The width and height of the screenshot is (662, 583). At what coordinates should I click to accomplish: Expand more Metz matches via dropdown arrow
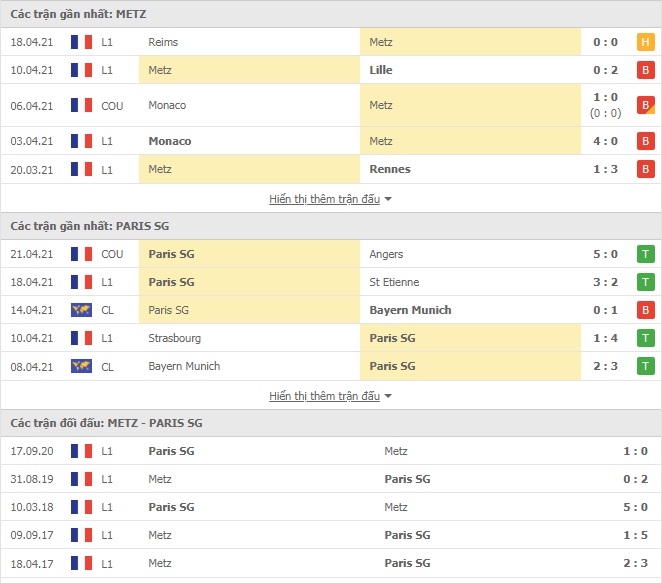(x=388, y=199)
